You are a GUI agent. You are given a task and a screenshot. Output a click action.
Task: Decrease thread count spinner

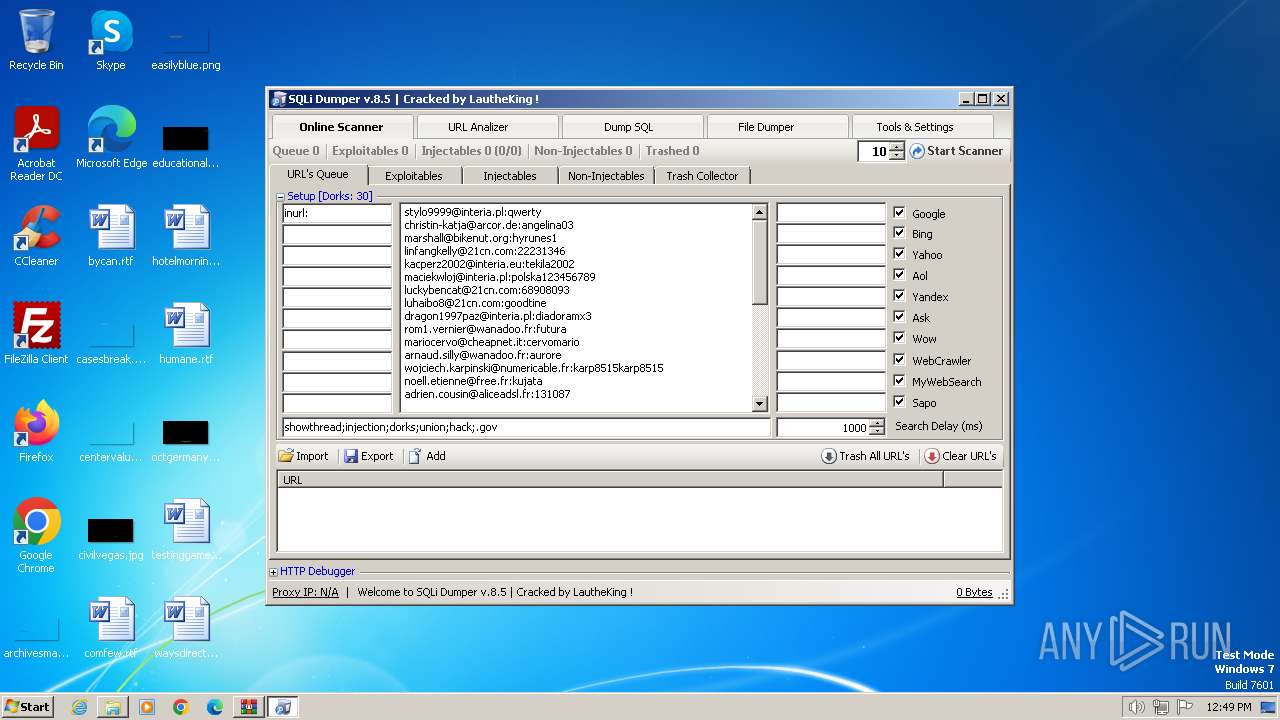(x=897, y=155)
